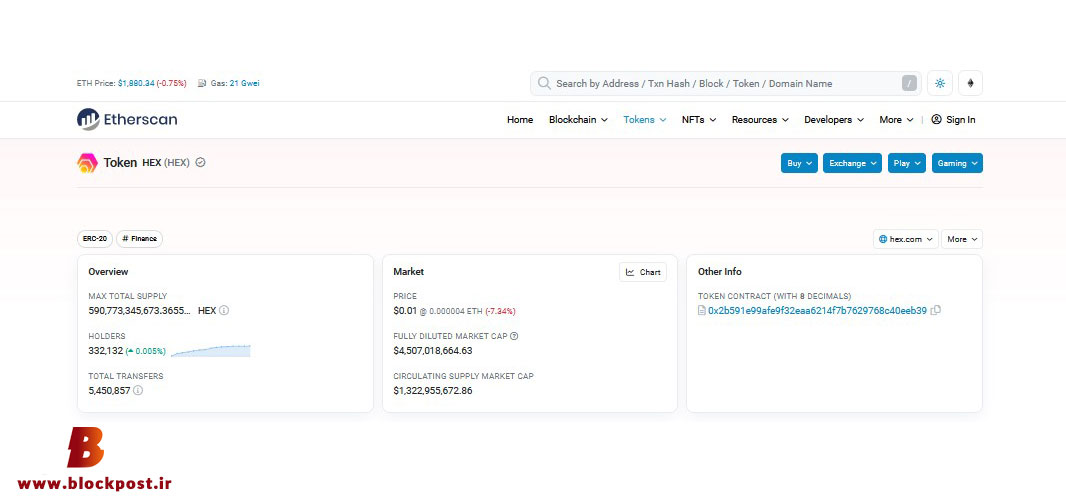The height and width of the screenshot is (500, 1066).
Task: Click the HEX token logo icon
Action: (x=87, y=163)
